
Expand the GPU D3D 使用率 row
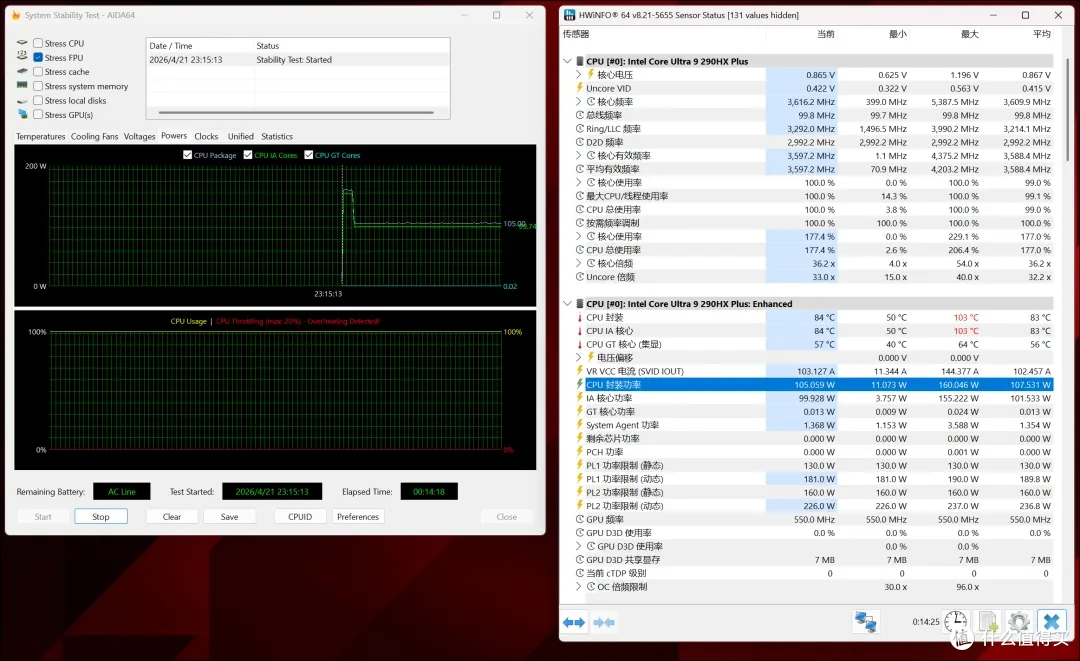(x=579, y=546)
